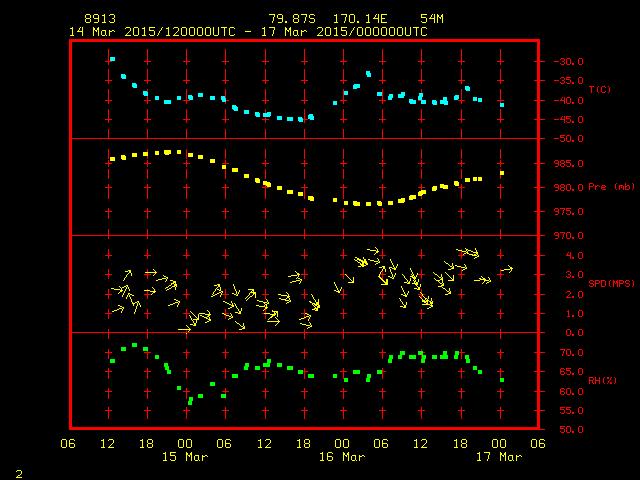Click the 16 Mar date label
This screenshot has width=640, height=480.
click(x=342, y=457)
